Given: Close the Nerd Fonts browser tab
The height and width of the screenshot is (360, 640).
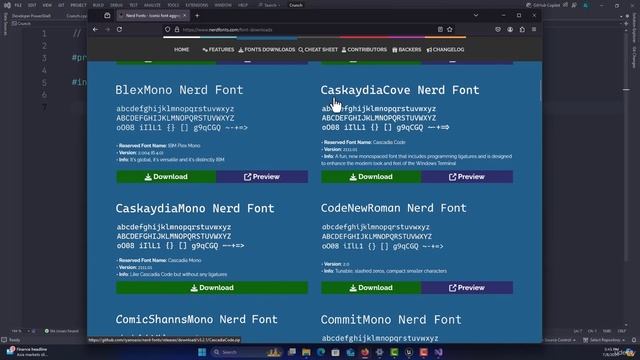Looking at the screenshot, I should coord(184,16).
